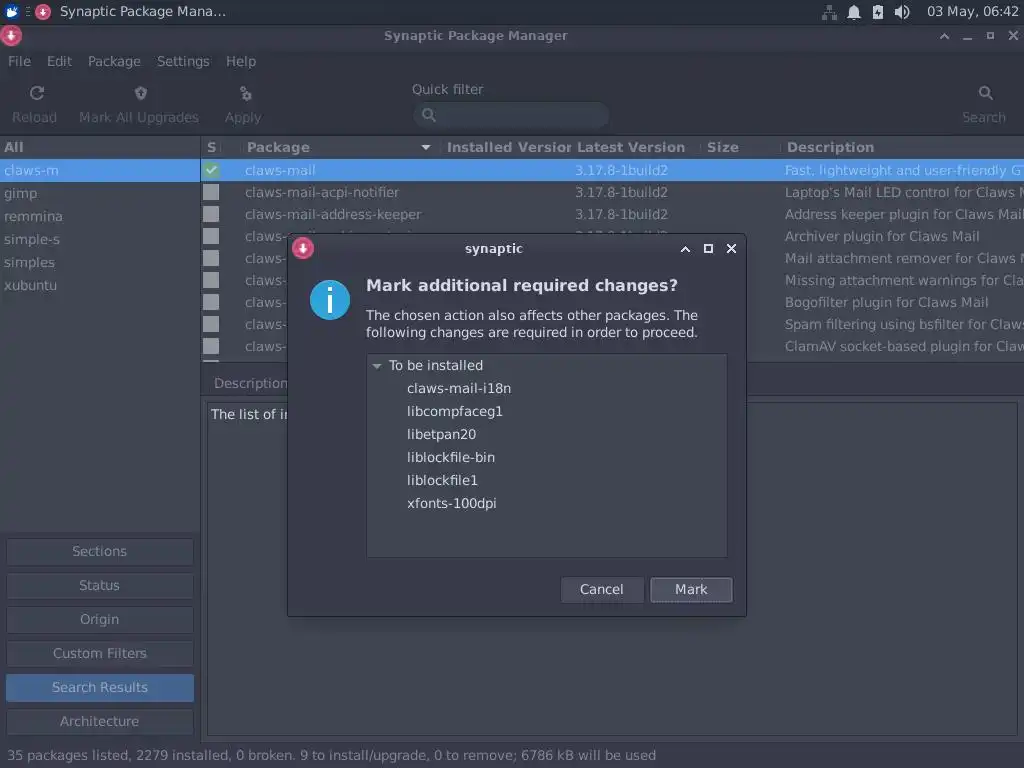Viewport: 1024px width, 768px height.
Task: Select claws-mail-i18n in the dialog list
Action: 459,389
